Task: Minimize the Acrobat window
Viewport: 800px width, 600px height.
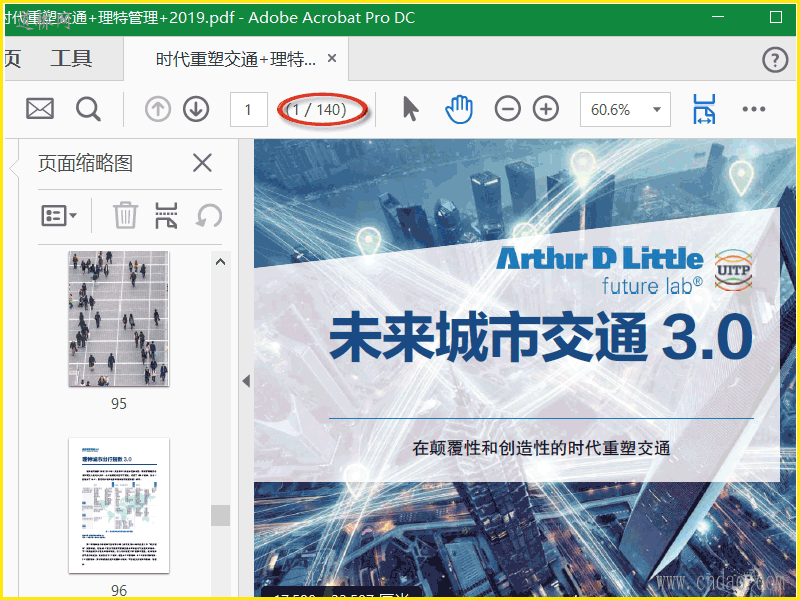Action: [x=718, y=17]
